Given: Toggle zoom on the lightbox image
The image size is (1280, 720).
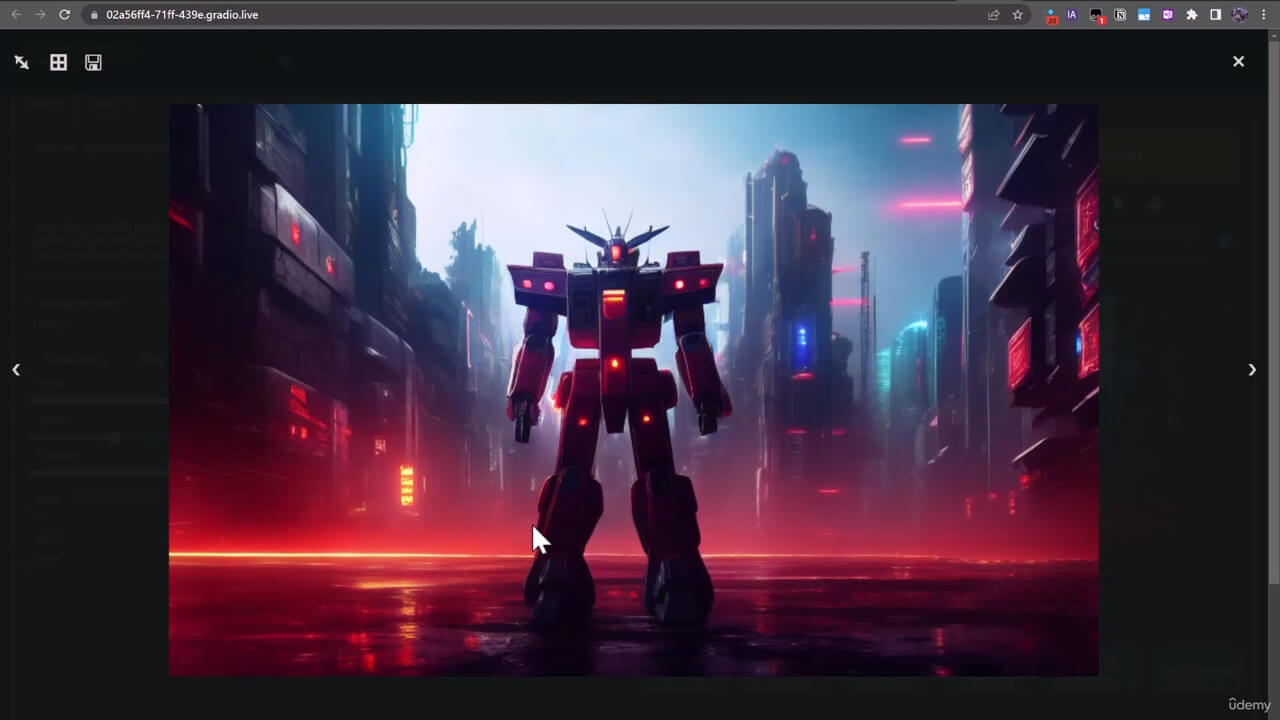Looking at the screenshot, I should (21, 62).
